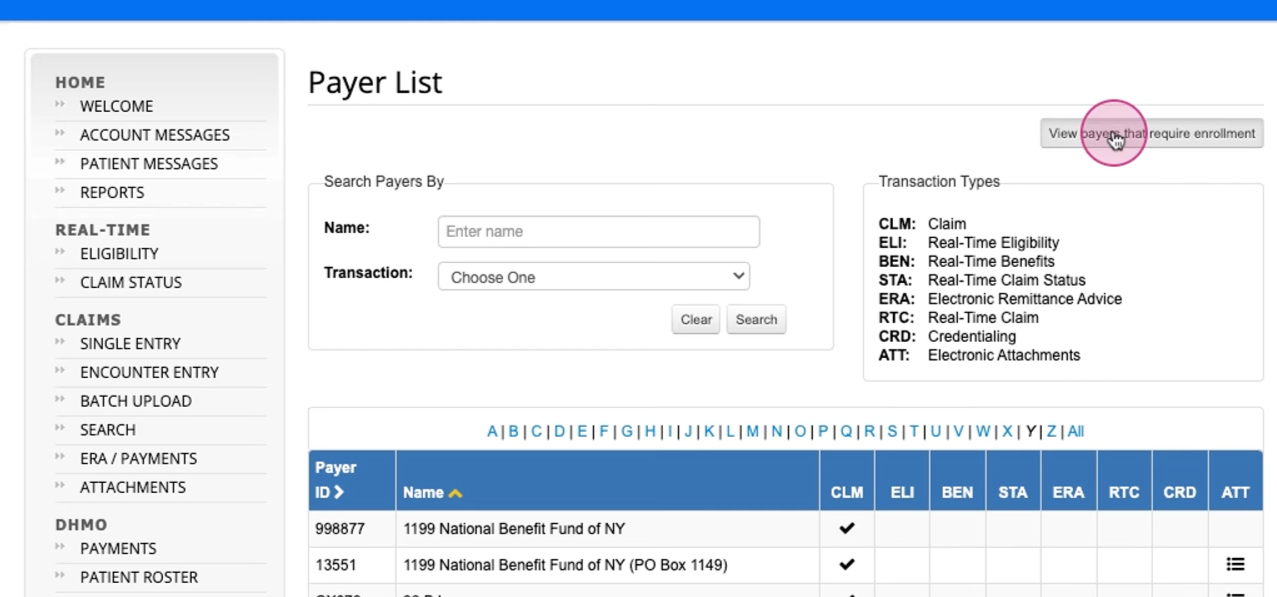Filter payers by letter N
This screenshot has width=1277, height=597.
[x=776, y=432]
